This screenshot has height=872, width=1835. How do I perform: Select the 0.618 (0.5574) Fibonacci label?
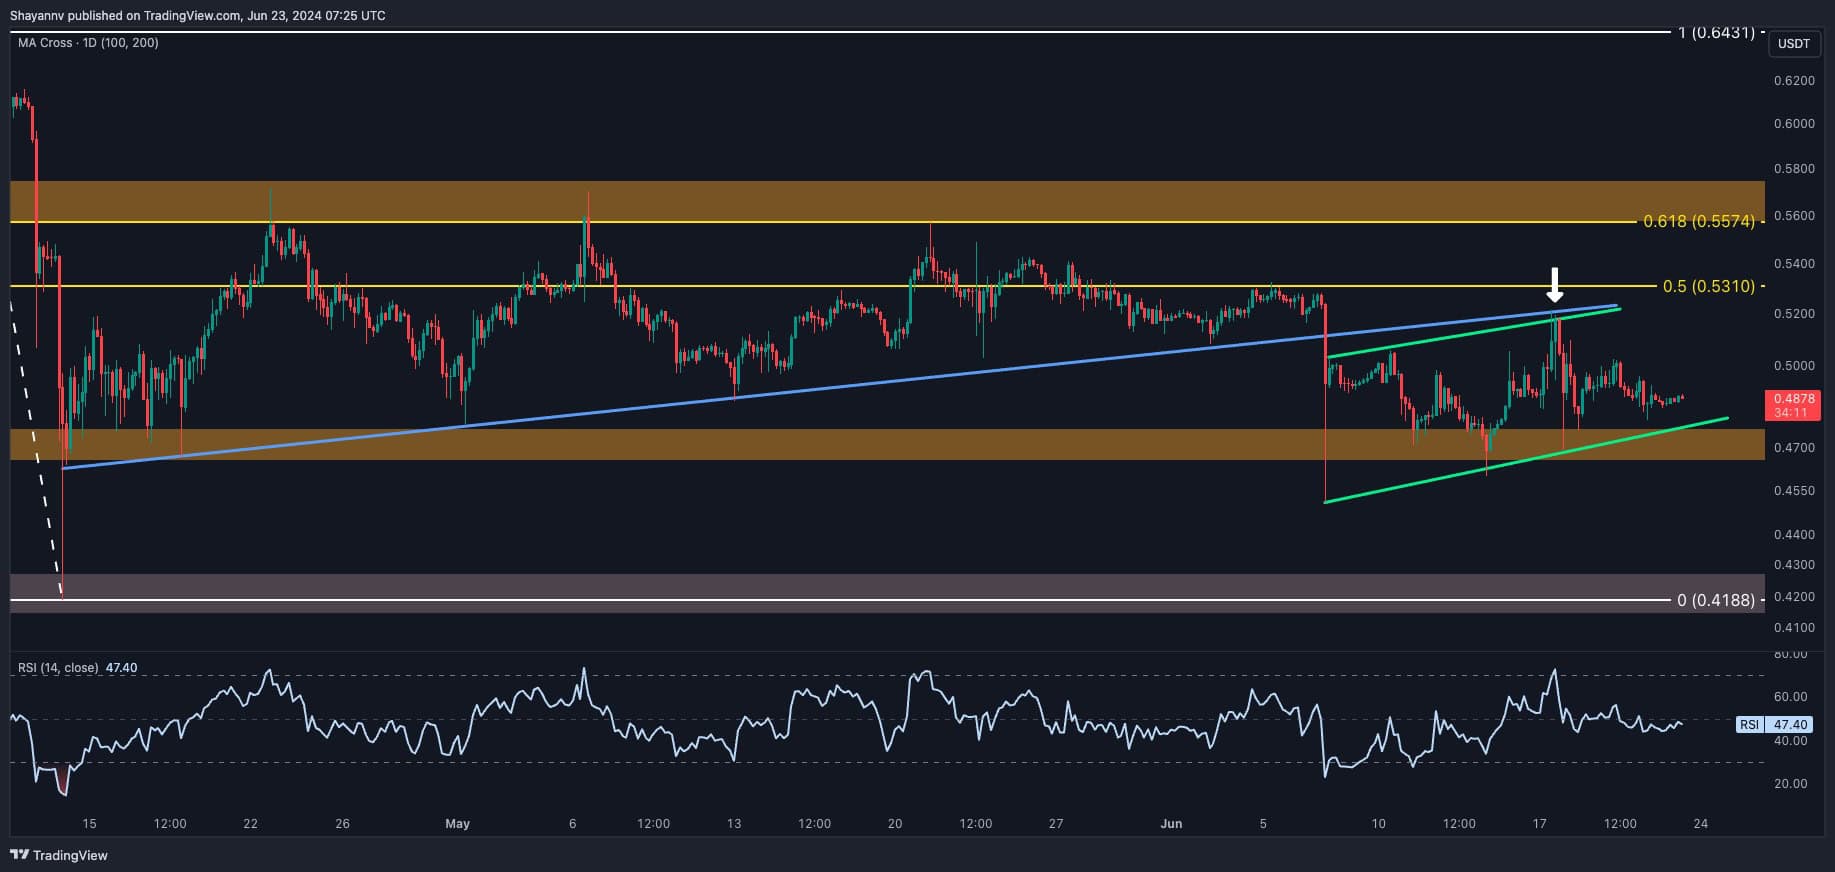click(x=1699, y=221)
